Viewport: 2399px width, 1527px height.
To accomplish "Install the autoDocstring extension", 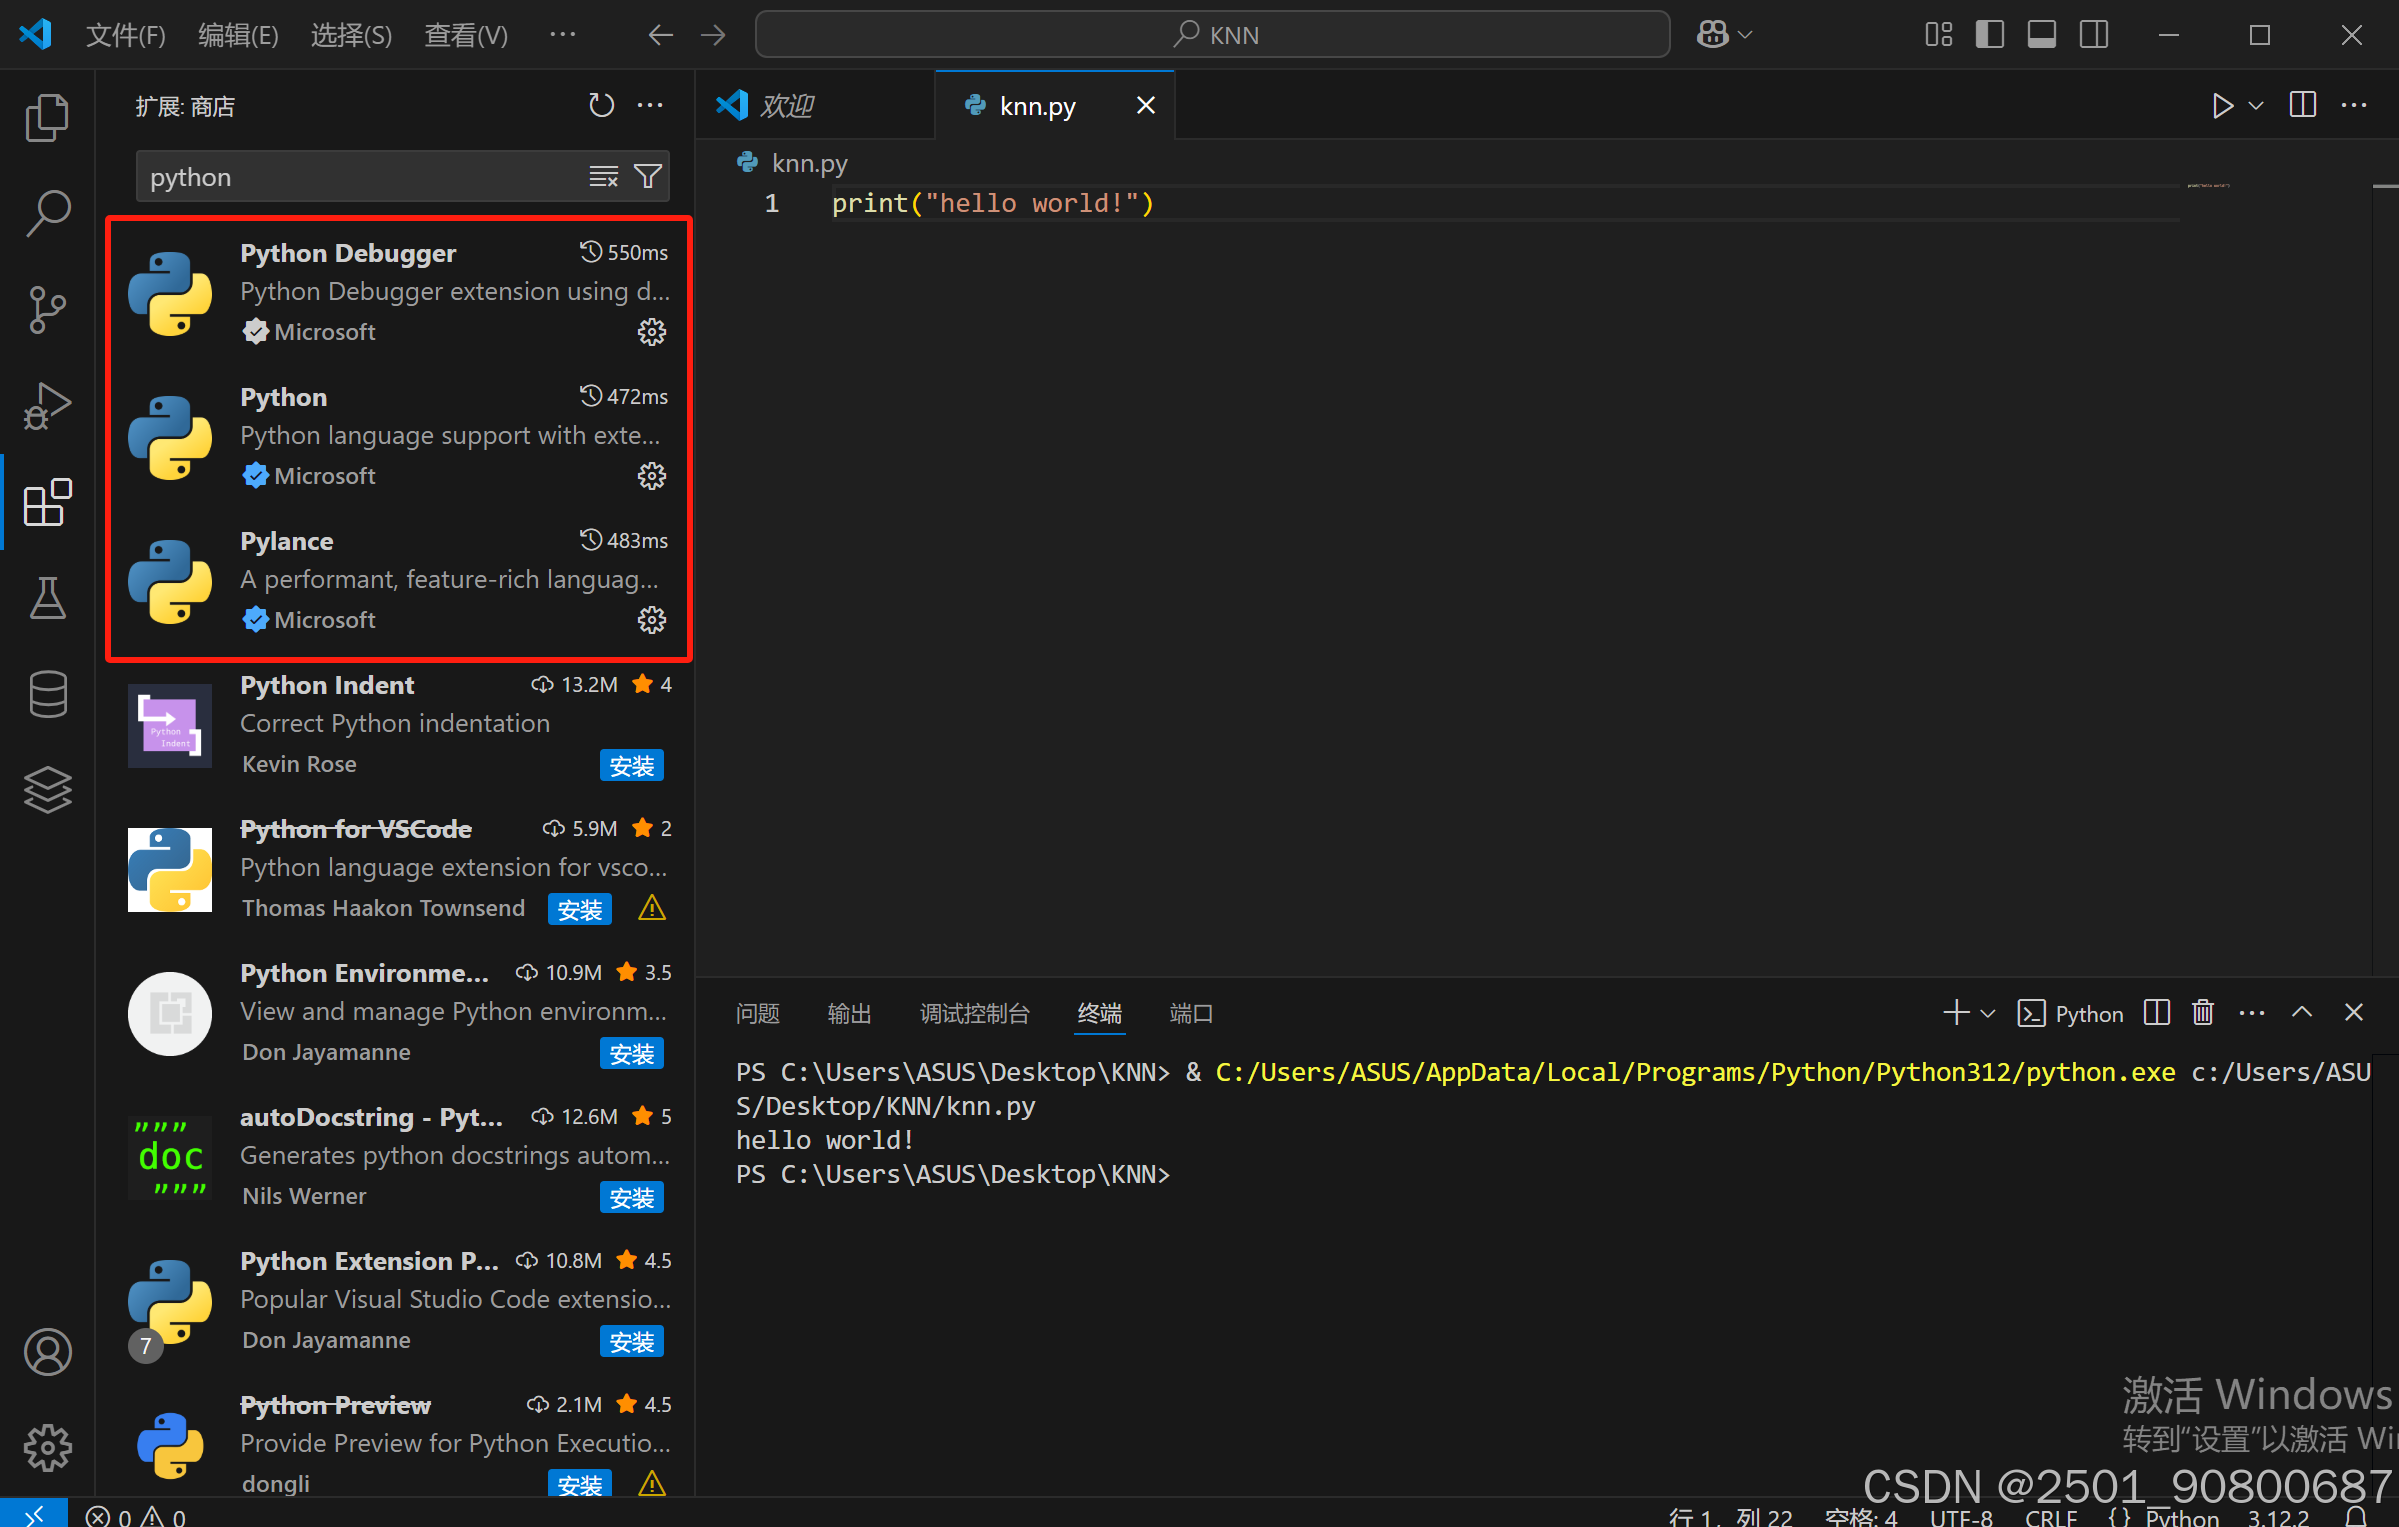I will click(631, 1198).
